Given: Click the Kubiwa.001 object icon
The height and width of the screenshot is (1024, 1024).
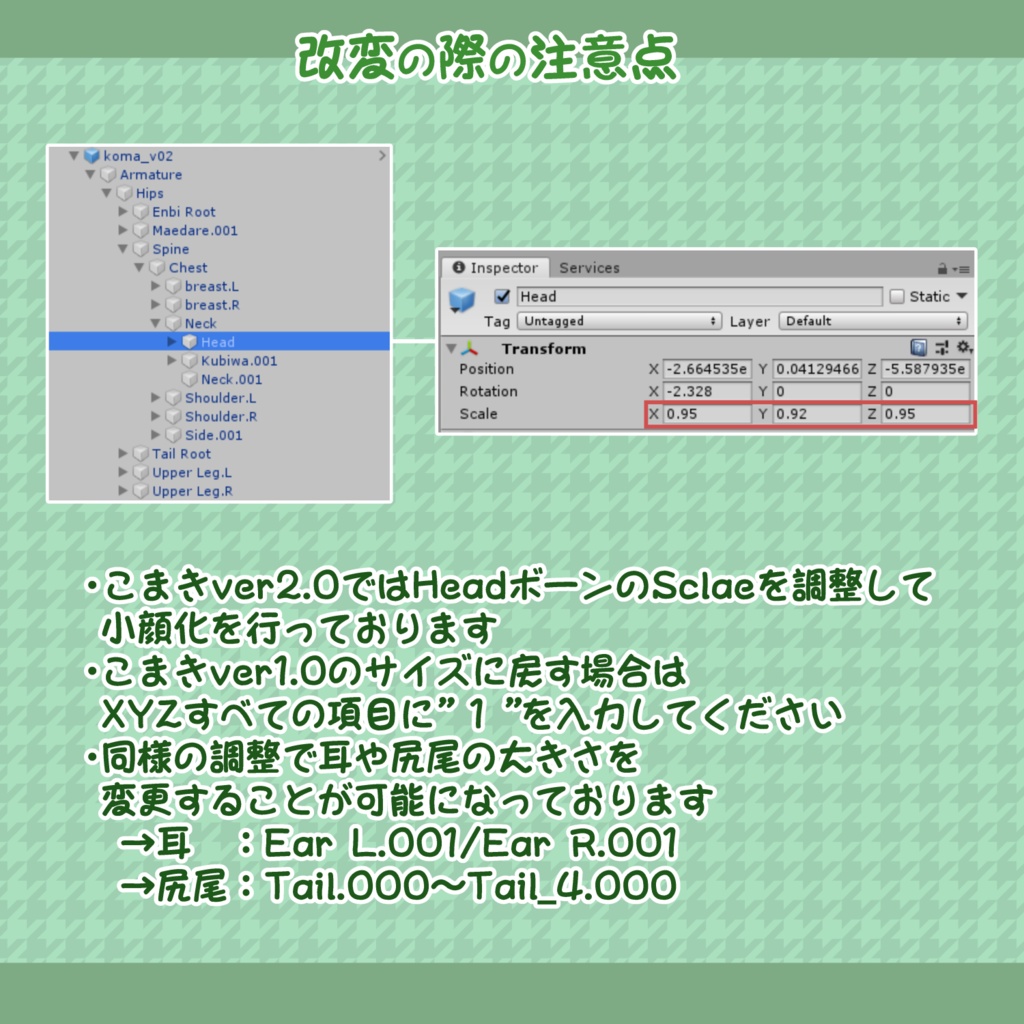Looking at the screenshot, I should pos(190,360).
